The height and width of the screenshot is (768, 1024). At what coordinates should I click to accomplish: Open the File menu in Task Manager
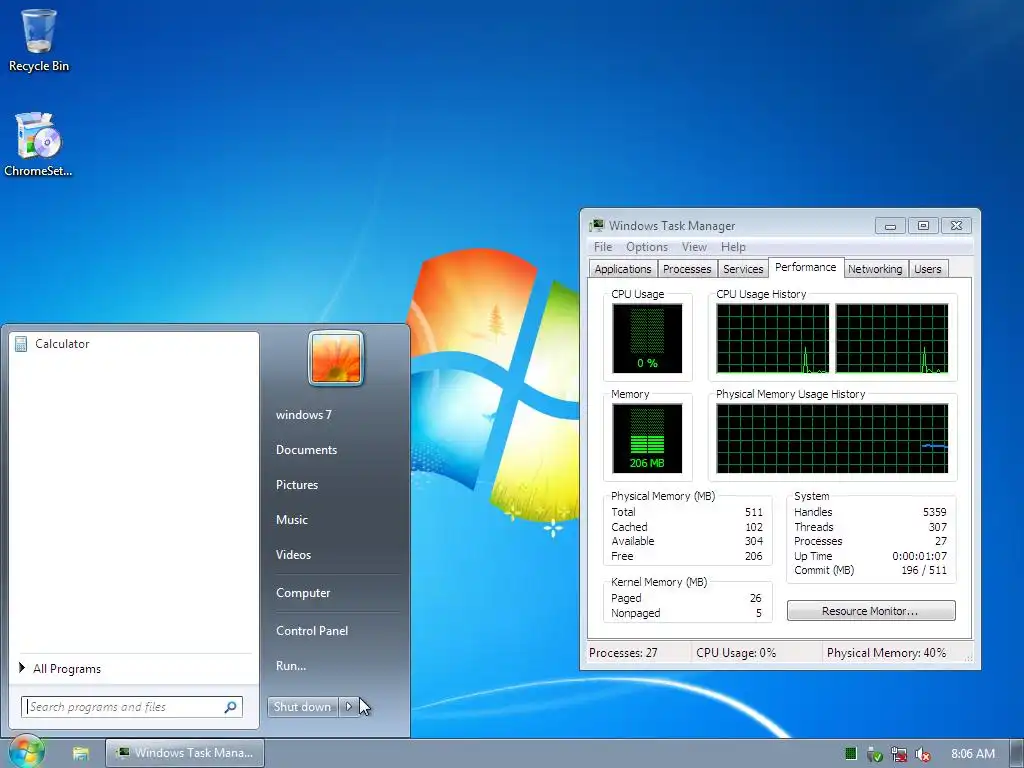point(603,247)
